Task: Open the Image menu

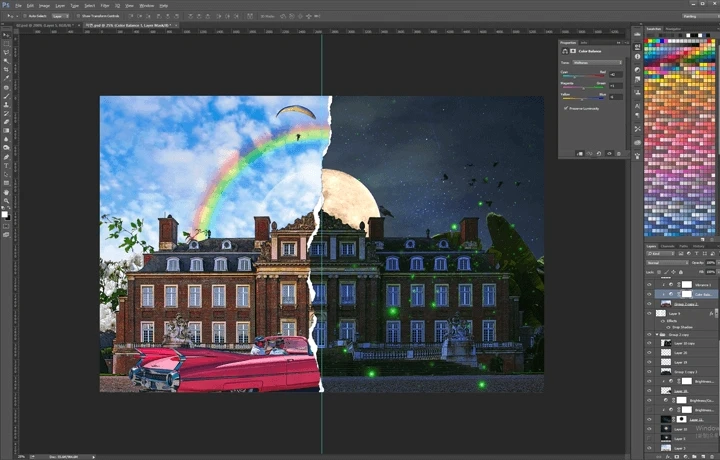Action: coord(44,6)
